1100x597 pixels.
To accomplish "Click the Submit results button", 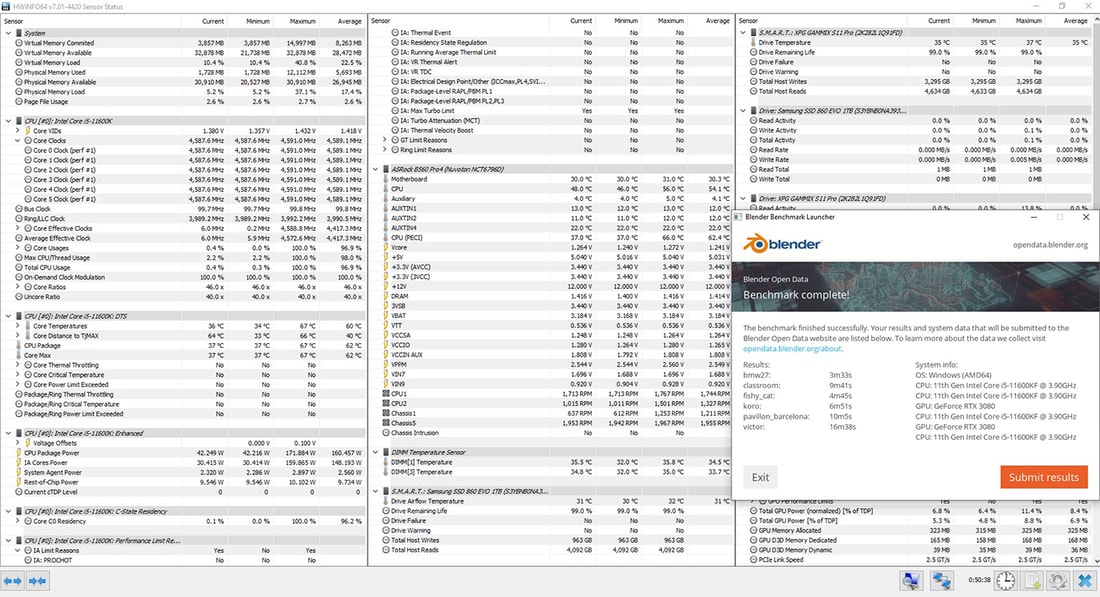I will tap(1043, 477).
